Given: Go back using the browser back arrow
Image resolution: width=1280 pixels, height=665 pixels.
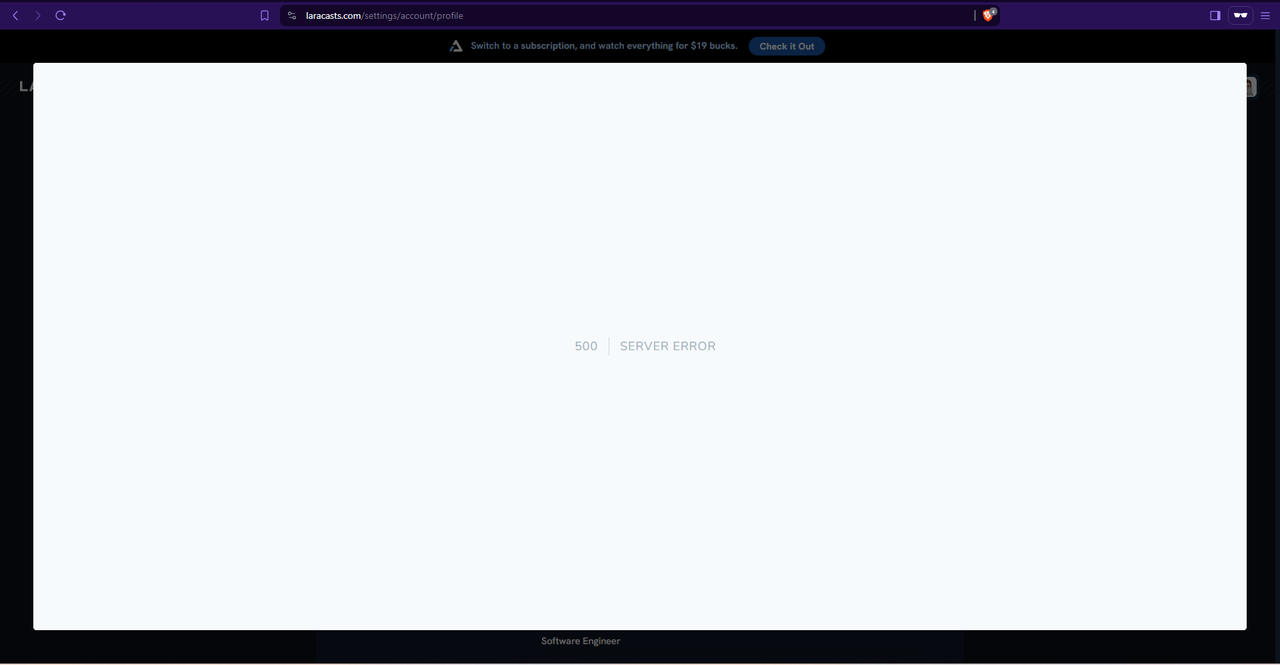Looking at the screenshot, I should click(x=15, y=15).
